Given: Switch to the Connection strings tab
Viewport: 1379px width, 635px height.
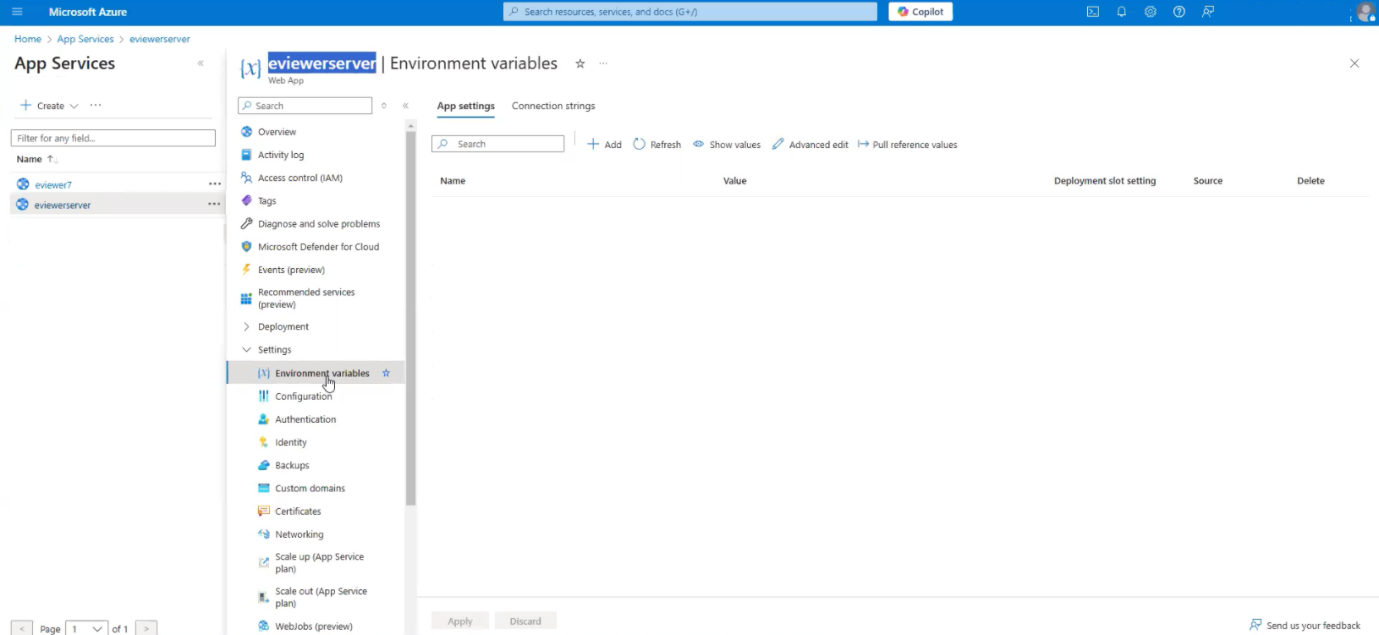Looking at the screenshot, I should pyautogui.click(x=552, y=105).
